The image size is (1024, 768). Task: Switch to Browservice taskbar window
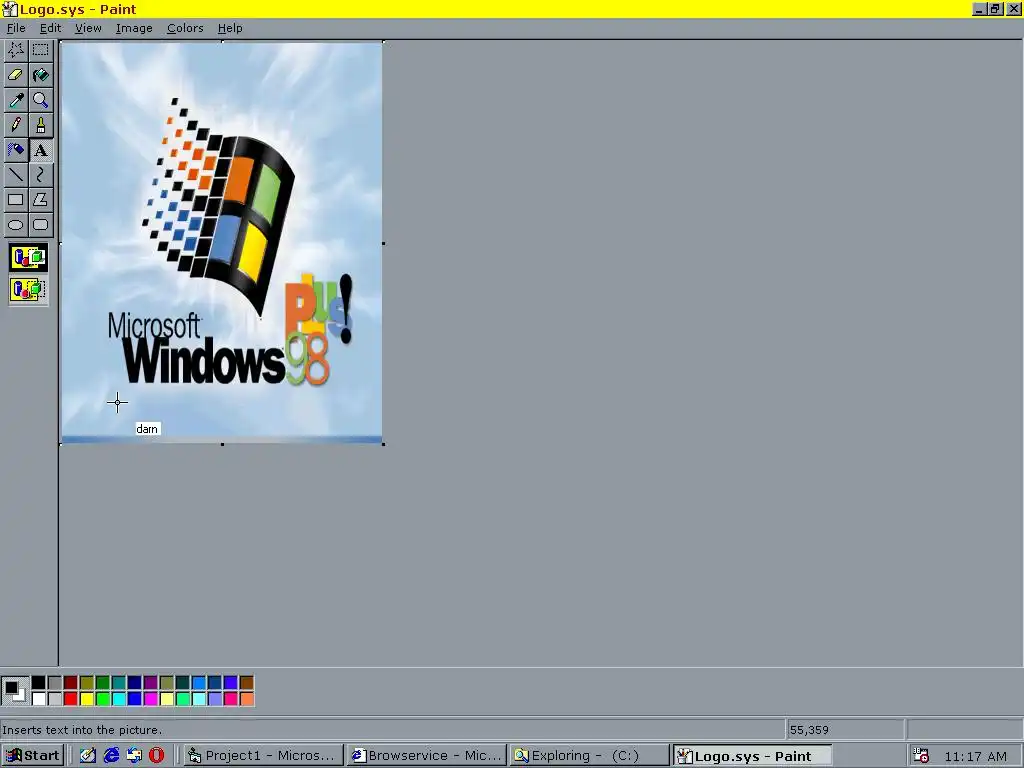(426, 756)
